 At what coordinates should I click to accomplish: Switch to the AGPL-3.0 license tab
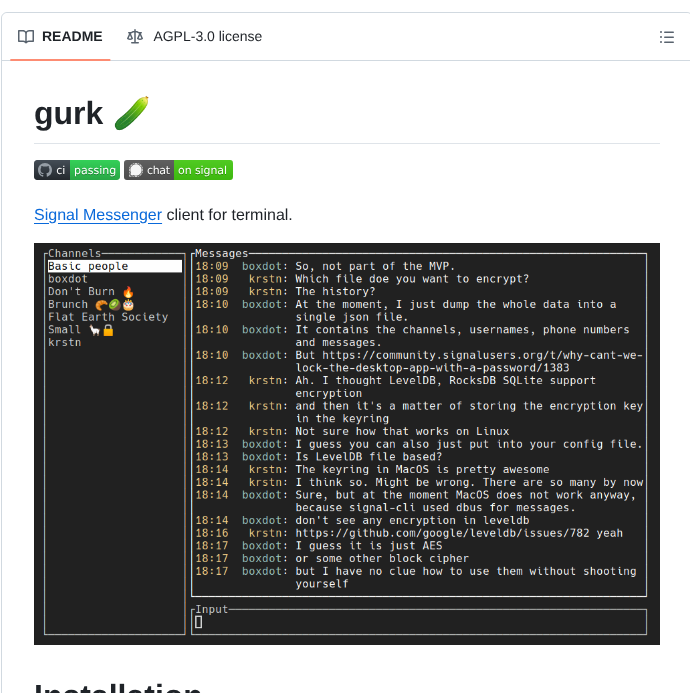194,37
